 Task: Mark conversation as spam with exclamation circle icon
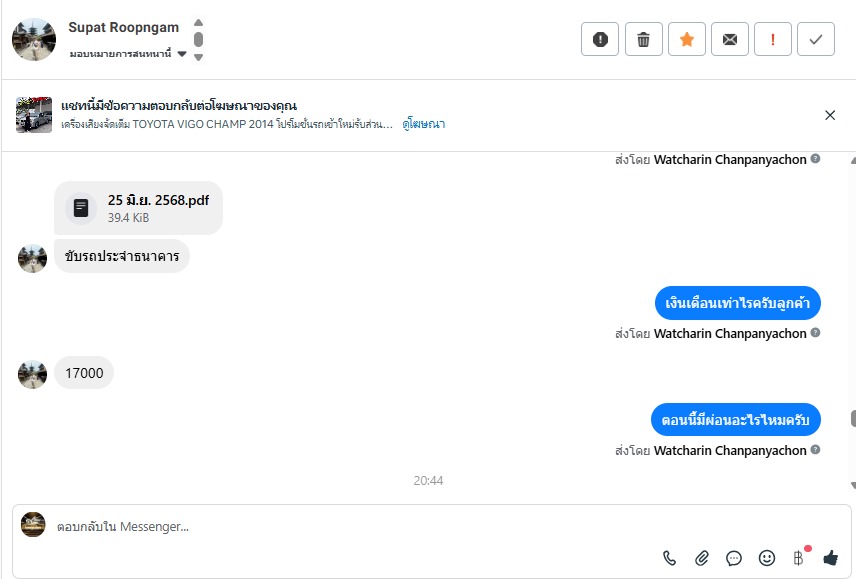pos(600,39)
